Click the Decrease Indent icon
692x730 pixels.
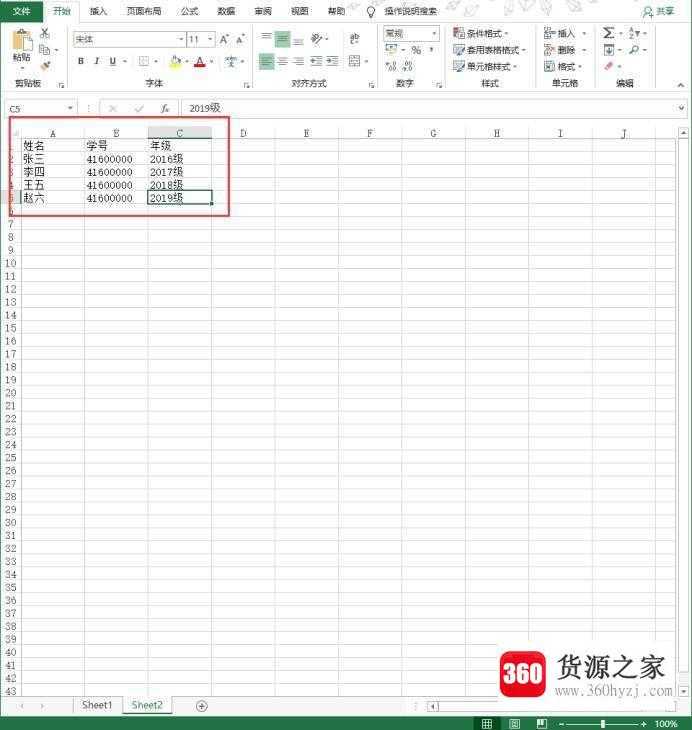(316, 61)
